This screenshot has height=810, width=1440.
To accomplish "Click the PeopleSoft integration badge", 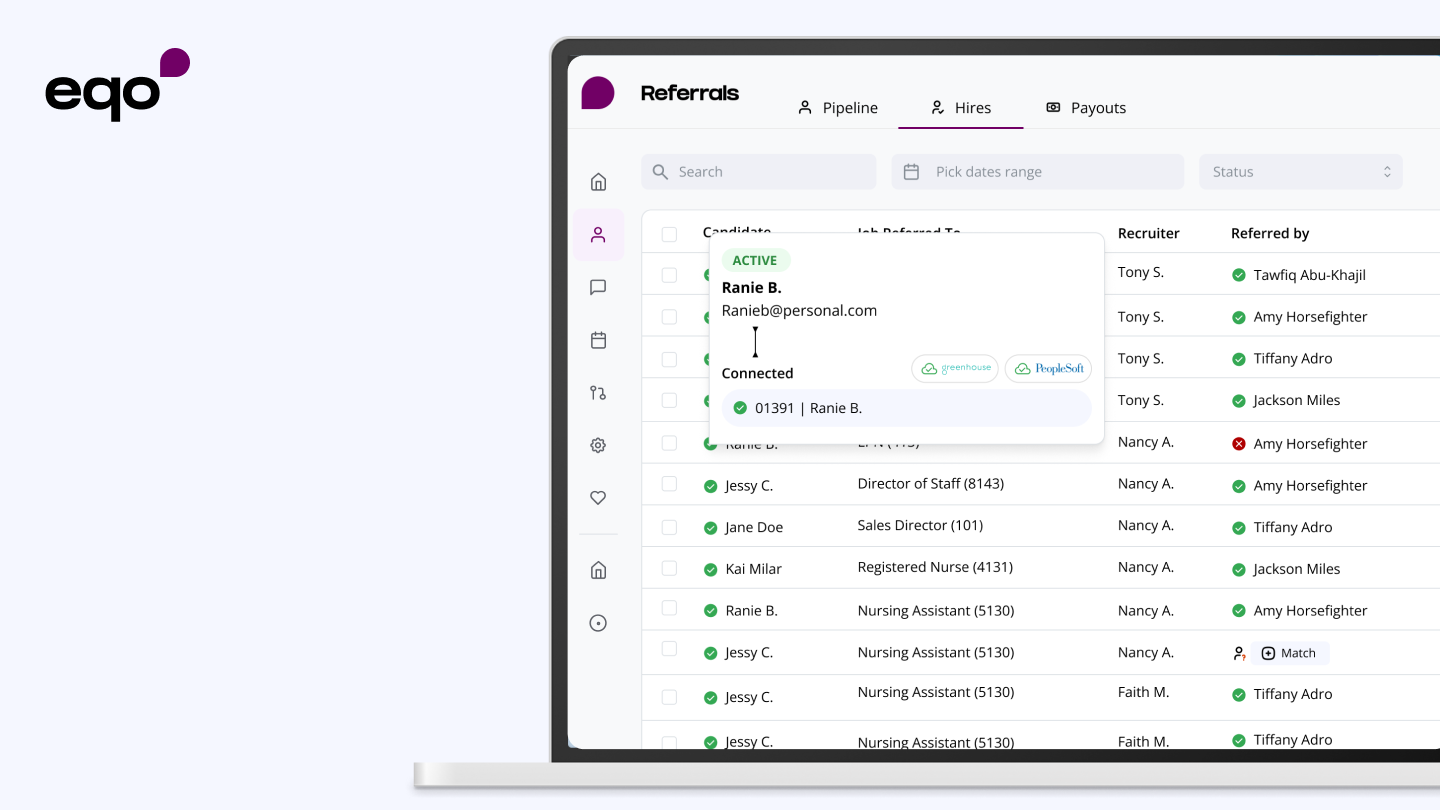I will 1048,368.
